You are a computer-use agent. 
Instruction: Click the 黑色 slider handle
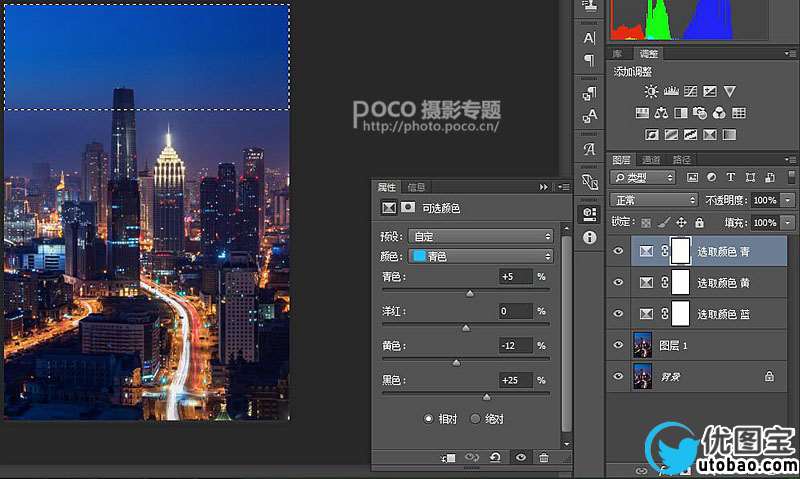[x=487, y=396]
